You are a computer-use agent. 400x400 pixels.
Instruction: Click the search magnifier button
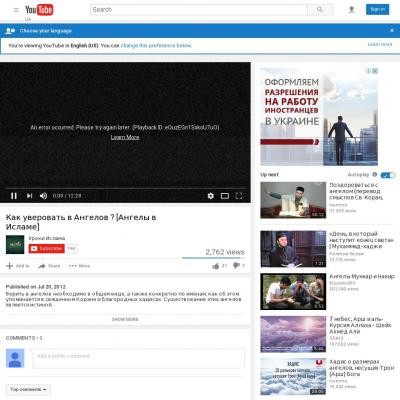pos(320,10)
